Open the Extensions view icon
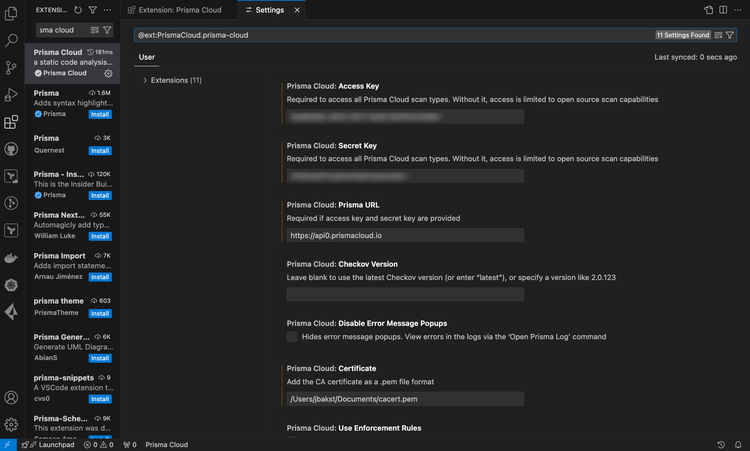Image resolution: width=750 pixels, height=451 pixels. click(11, 122)
